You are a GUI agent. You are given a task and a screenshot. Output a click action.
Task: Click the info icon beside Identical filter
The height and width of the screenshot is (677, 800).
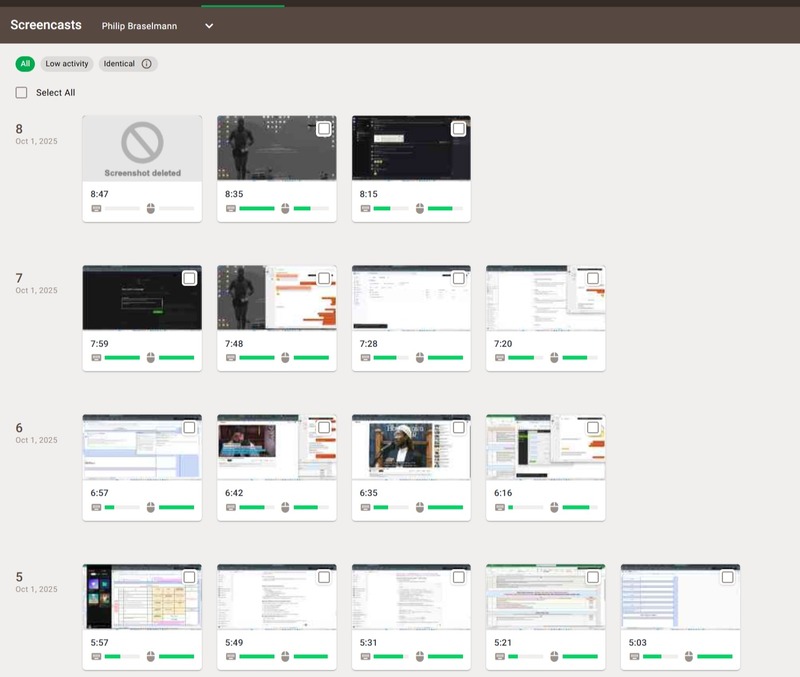coord(146,64)
